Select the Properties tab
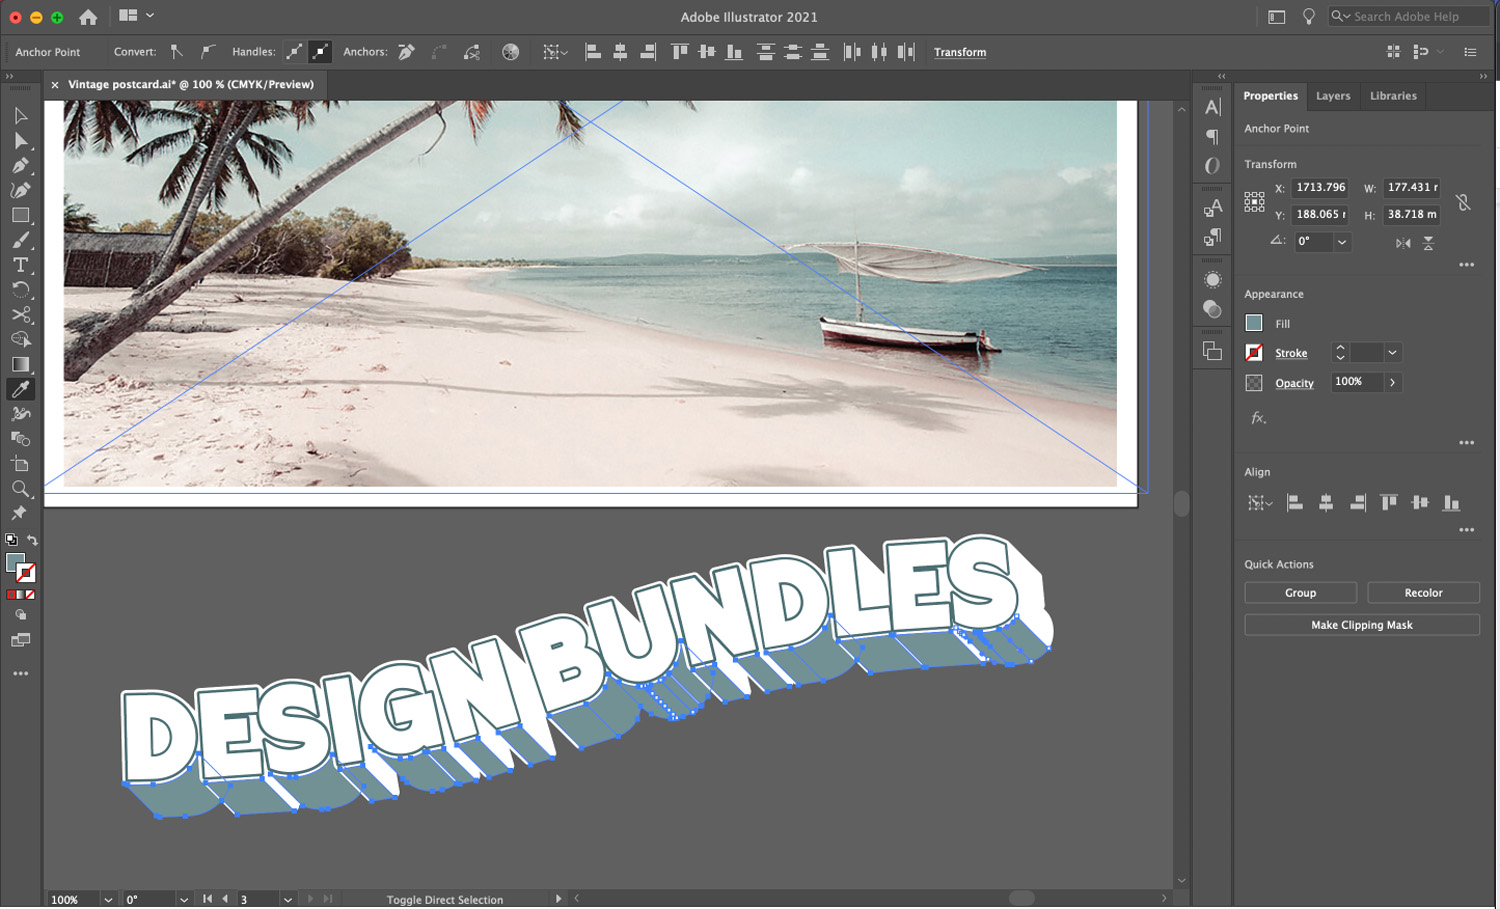 (x=1270, y=96)
